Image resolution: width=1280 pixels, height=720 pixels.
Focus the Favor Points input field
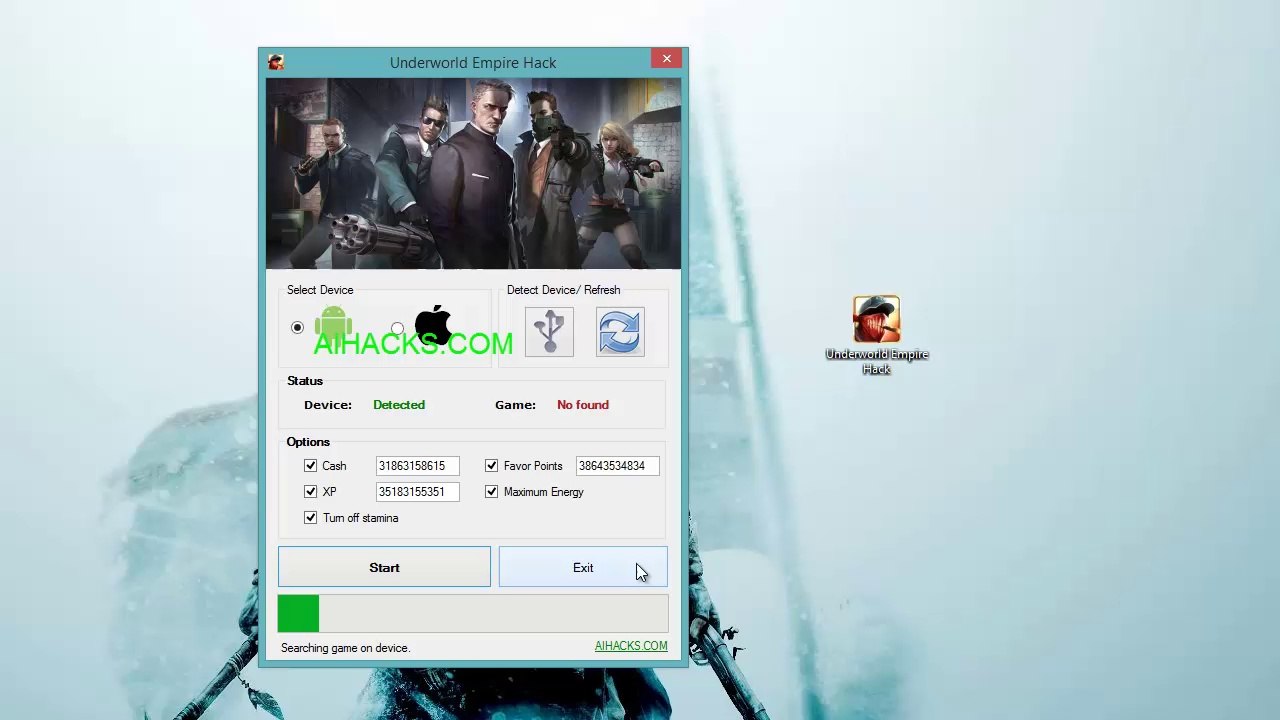coord(617,466)
